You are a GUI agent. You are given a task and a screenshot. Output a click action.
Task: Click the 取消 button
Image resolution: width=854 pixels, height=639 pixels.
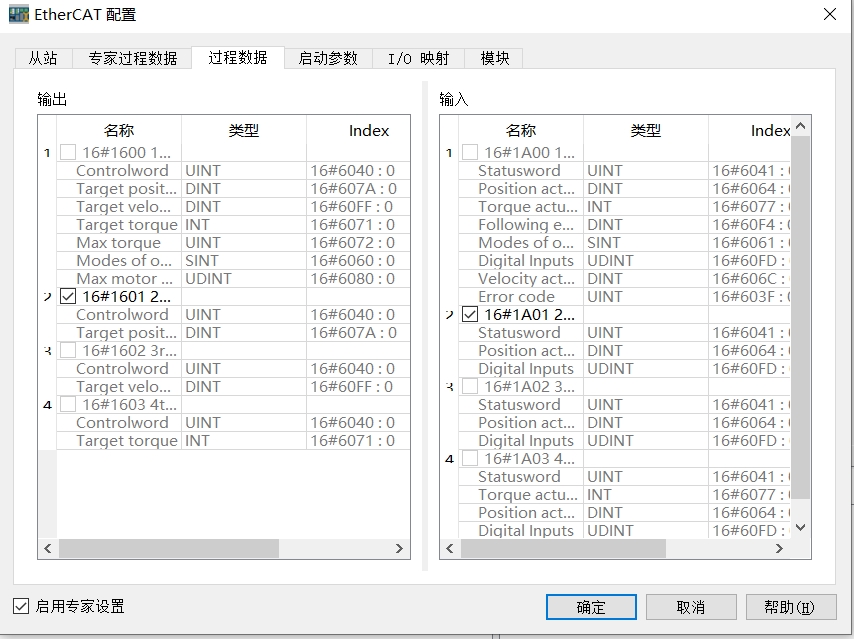click(x=691, y=607)
